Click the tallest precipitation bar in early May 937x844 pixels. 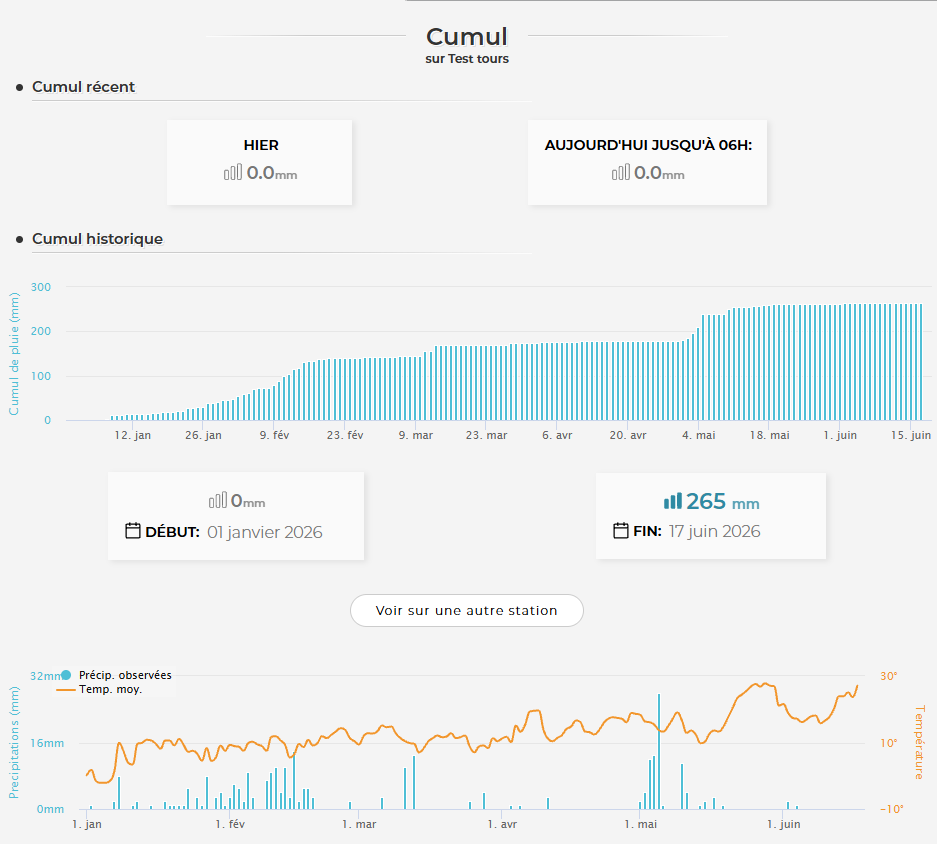point(659,751)
